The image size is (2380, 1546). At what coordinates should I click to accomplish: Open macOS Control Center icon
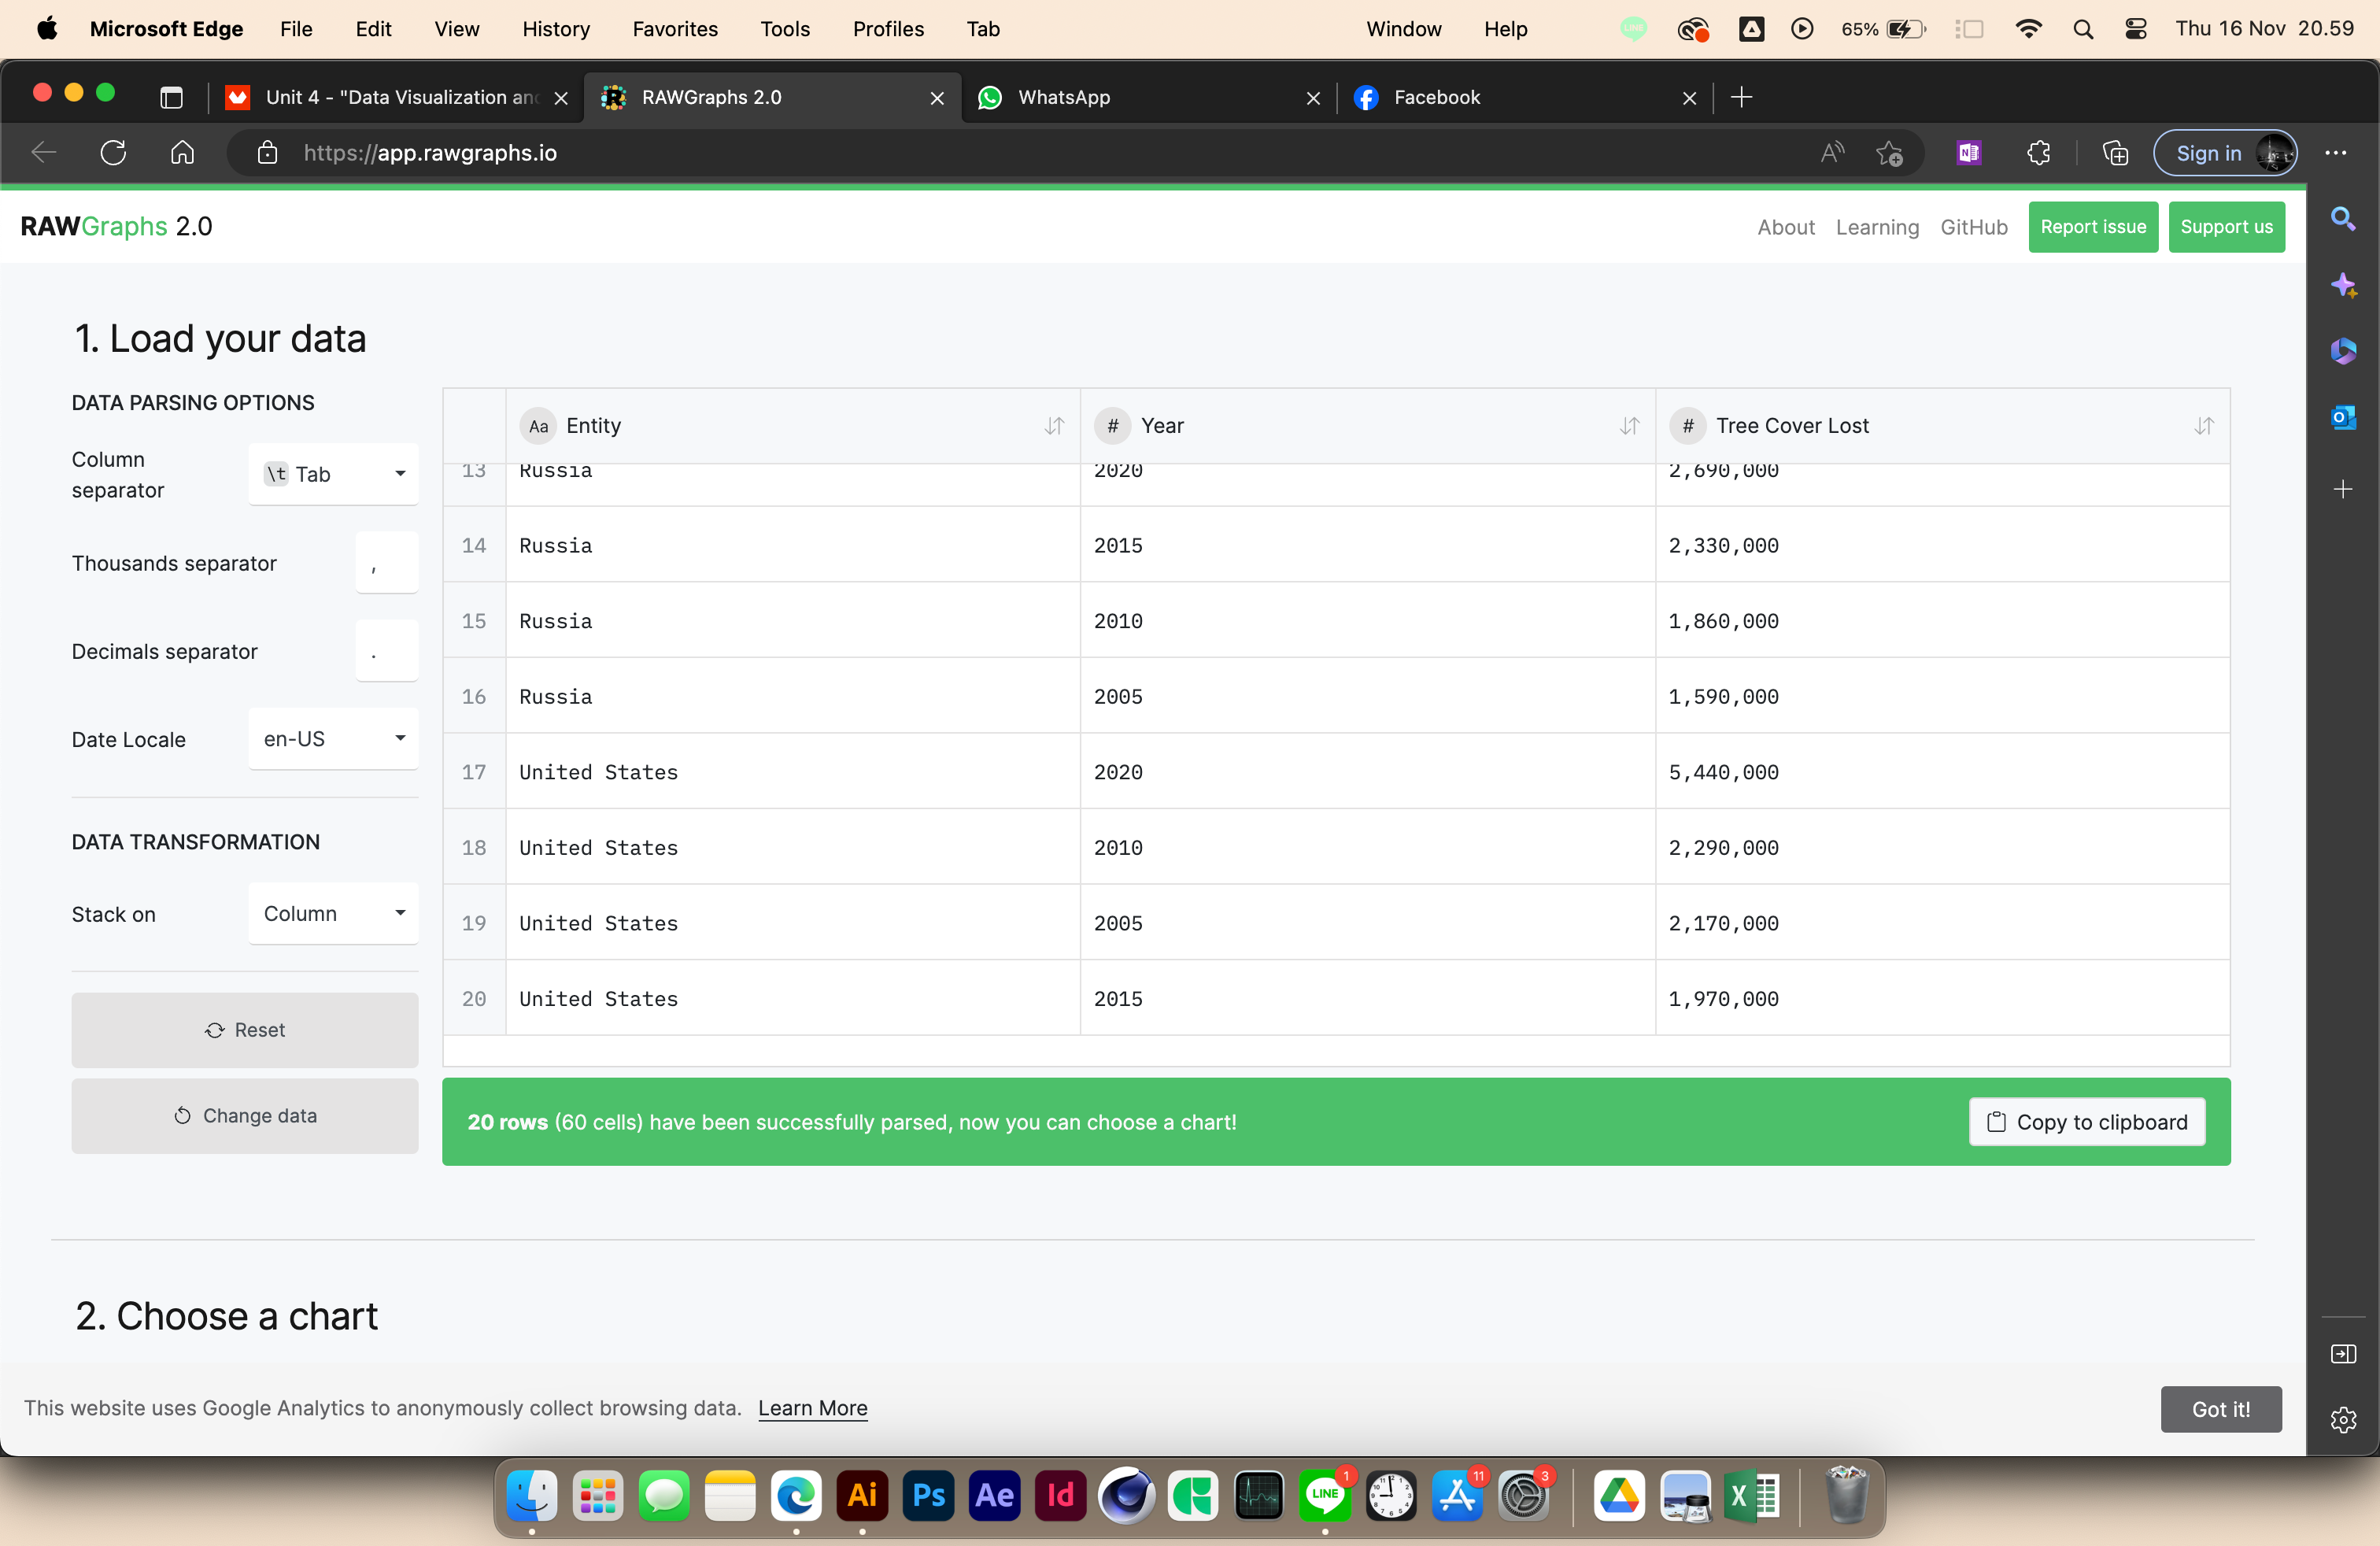point(2135,29)
